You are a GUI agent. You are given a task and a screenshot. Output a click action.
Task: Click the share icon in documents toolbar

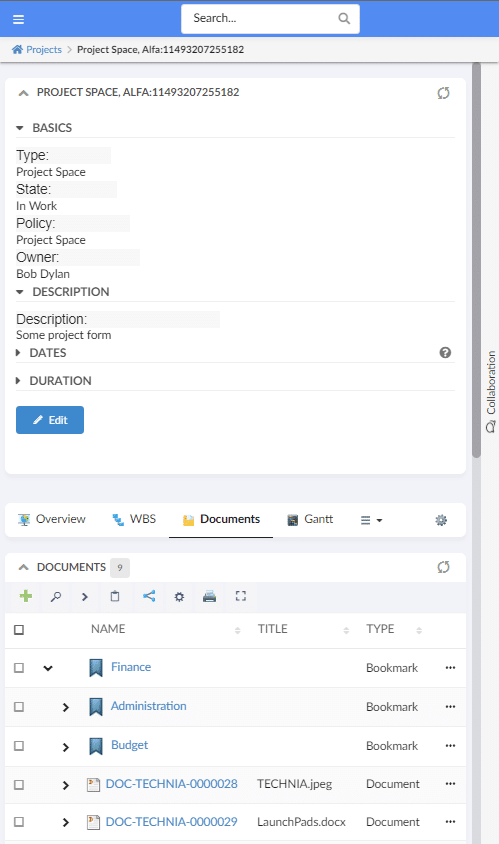149,596
